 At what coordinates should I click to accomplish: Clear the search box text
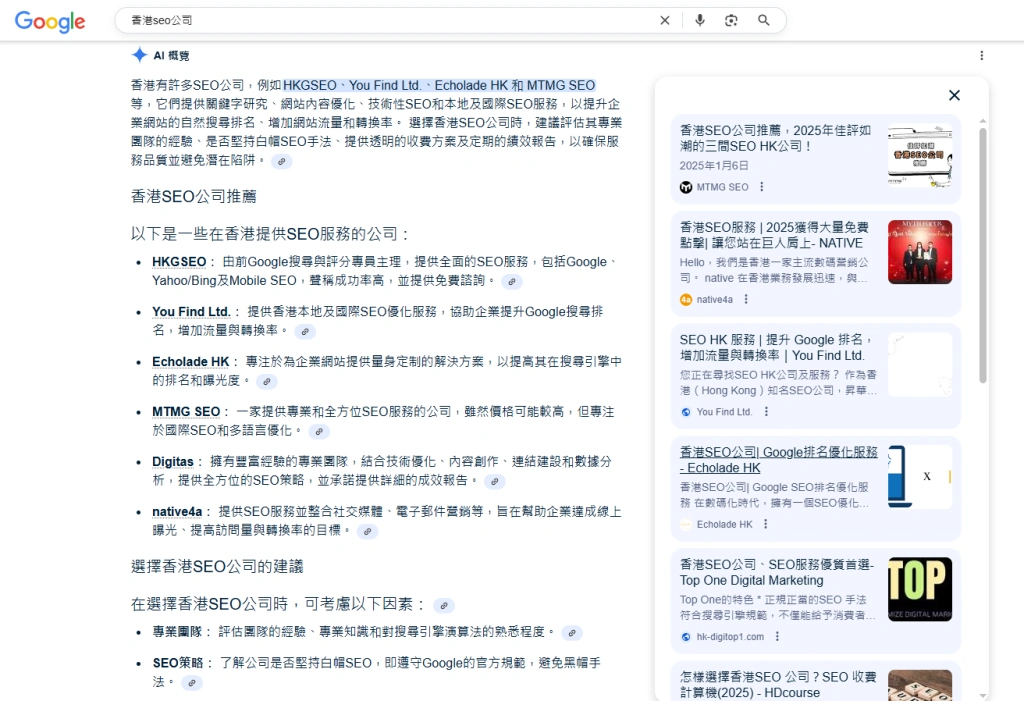pyautogui.click(x=665, y=20)
